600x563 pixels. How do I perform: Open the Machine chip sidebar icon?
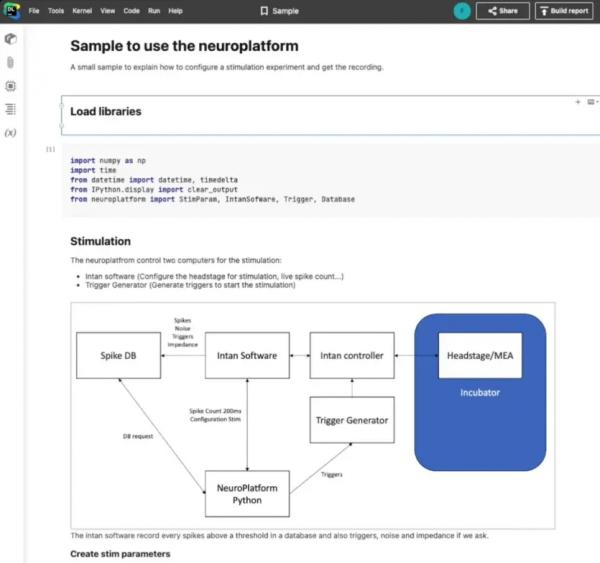[x=11, y=86]
